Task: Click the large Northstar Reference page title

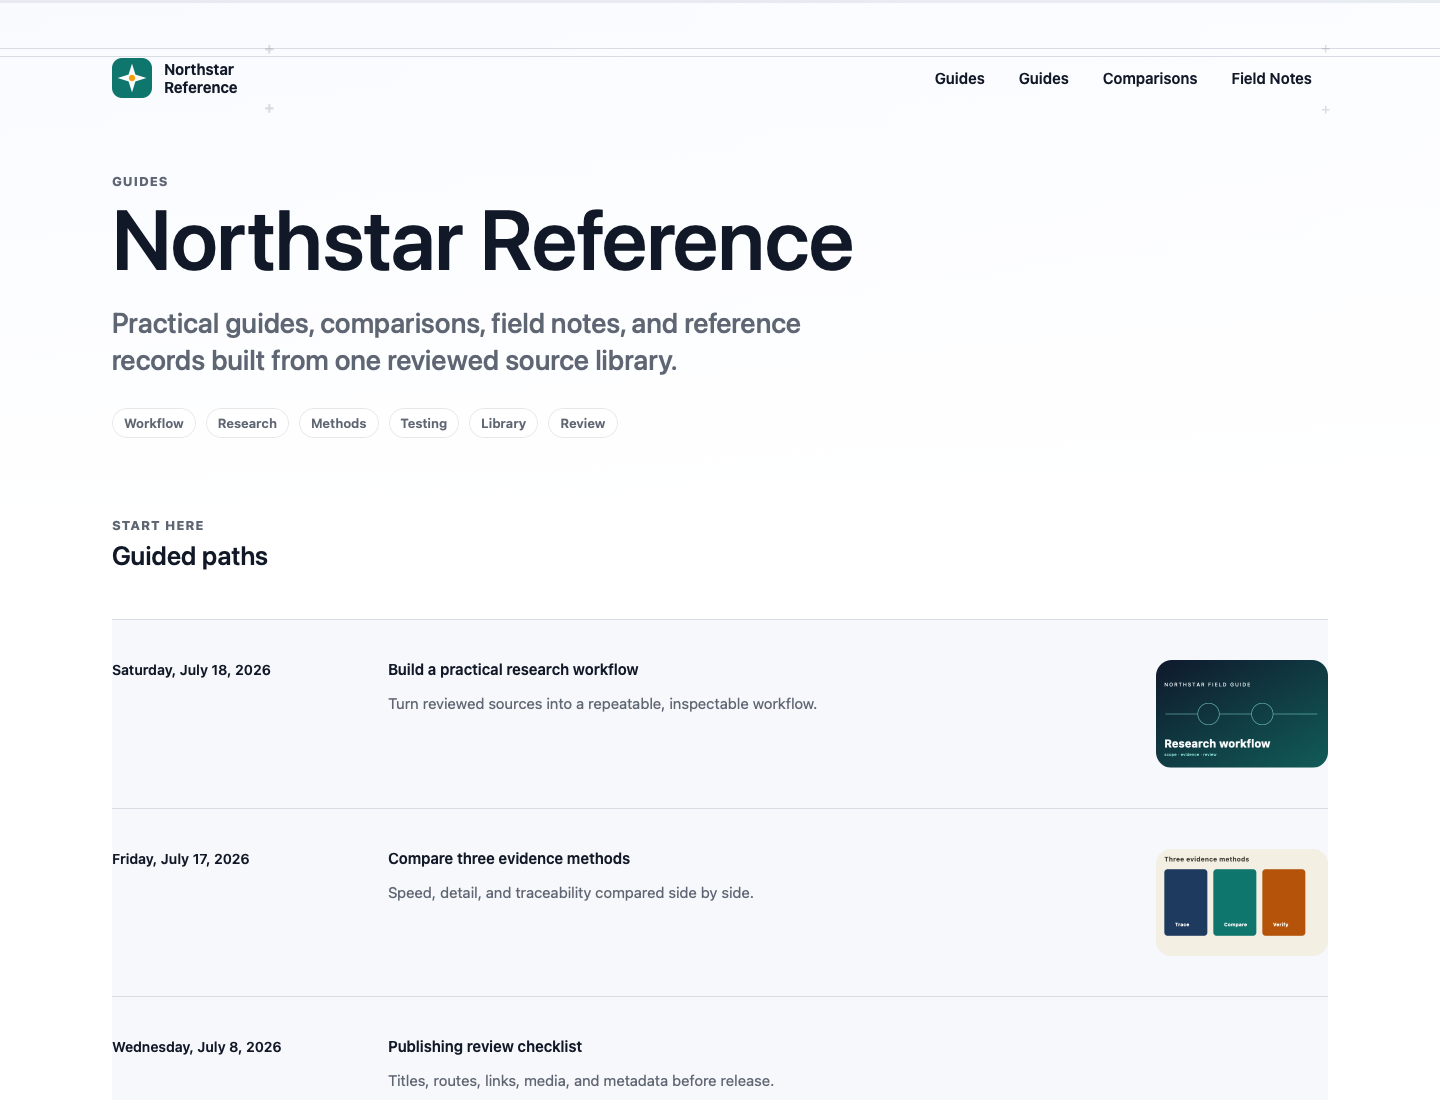Action: pos(483,241)
